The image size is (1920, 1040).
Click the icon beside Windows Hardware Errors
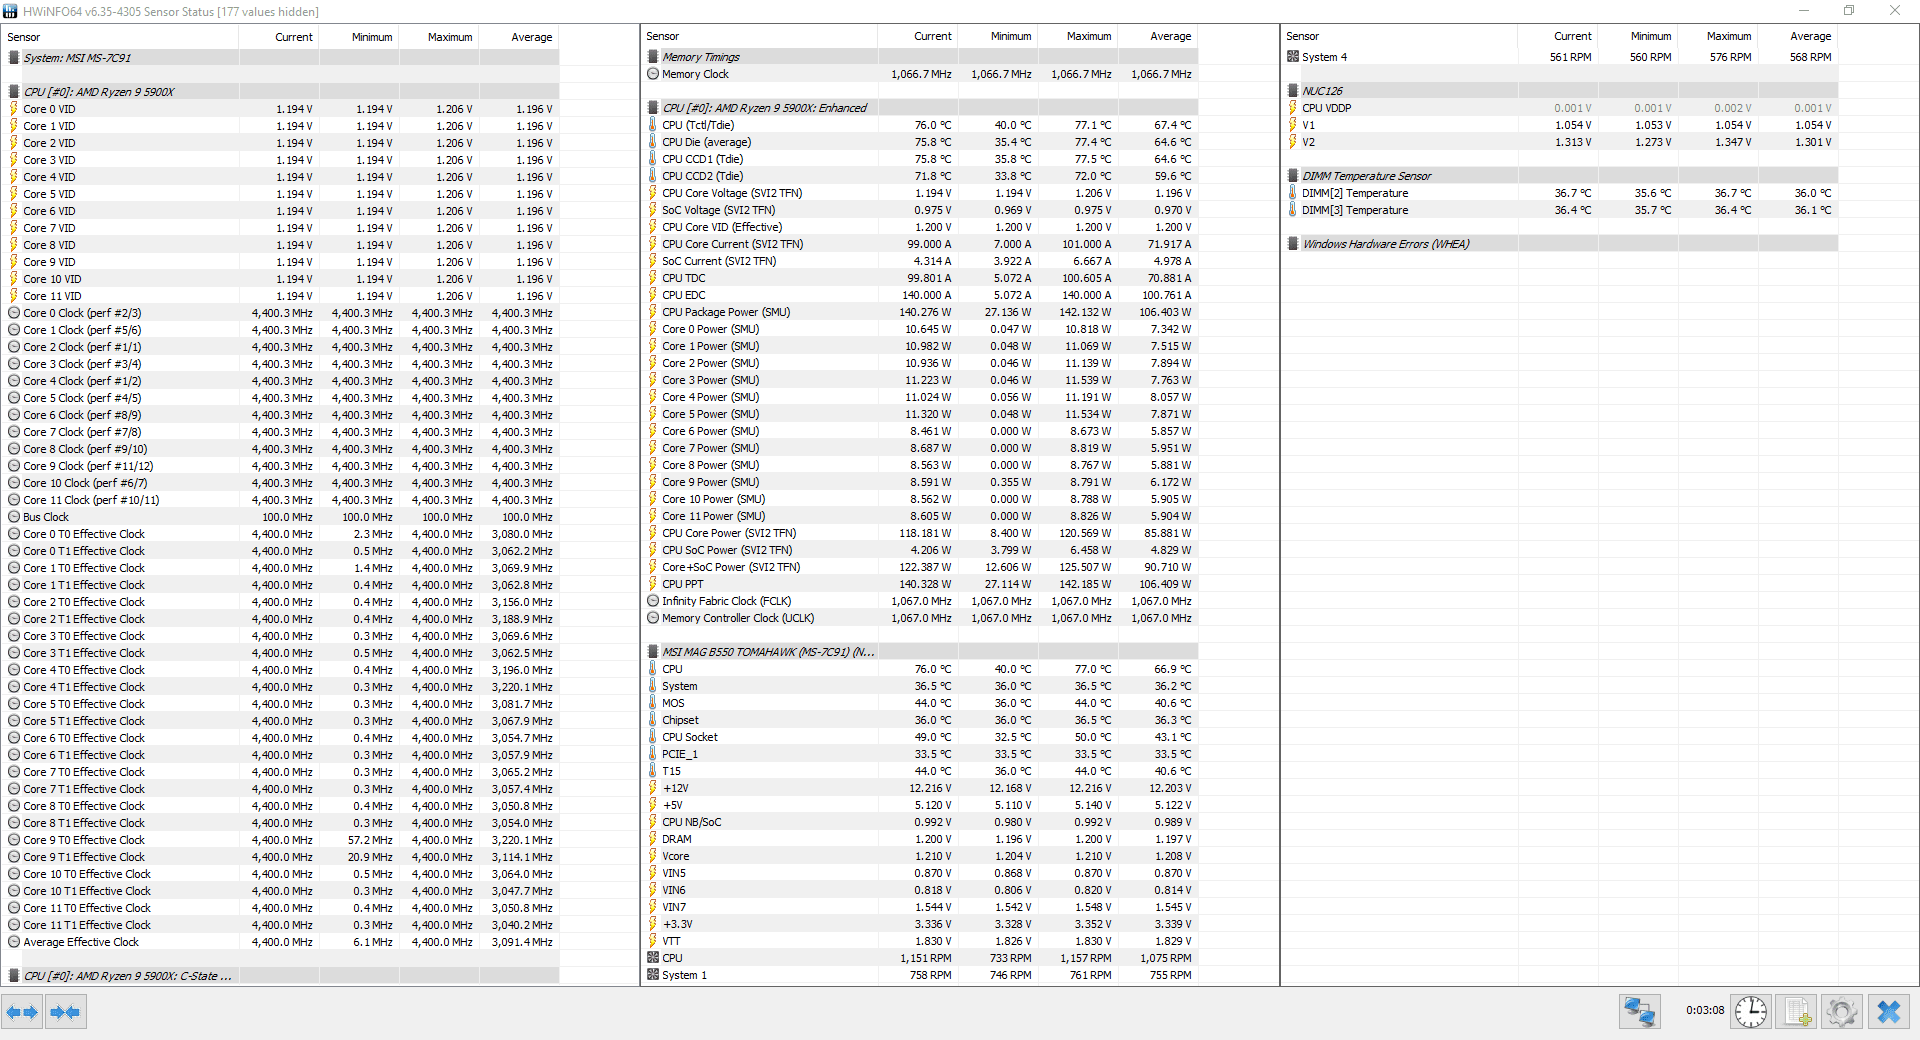point(1293,244)
